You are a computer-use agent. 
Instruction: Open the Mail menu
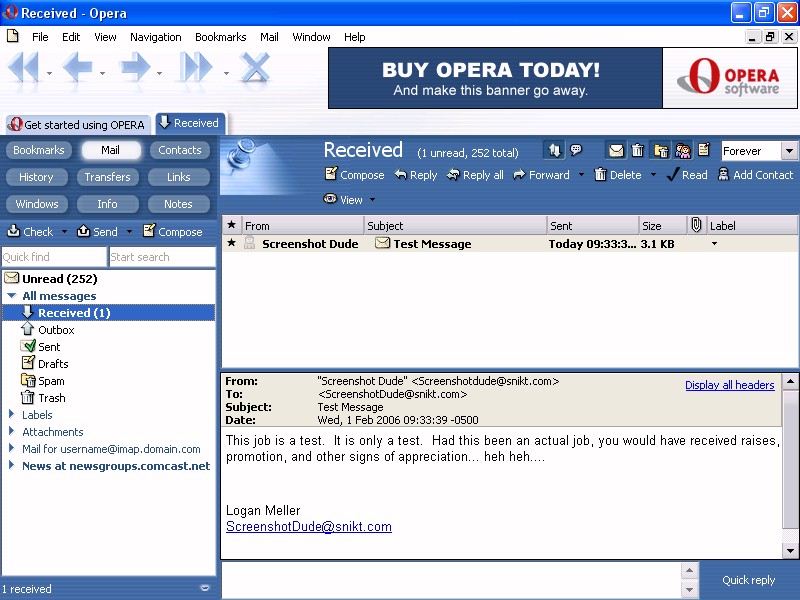point(269,37)
